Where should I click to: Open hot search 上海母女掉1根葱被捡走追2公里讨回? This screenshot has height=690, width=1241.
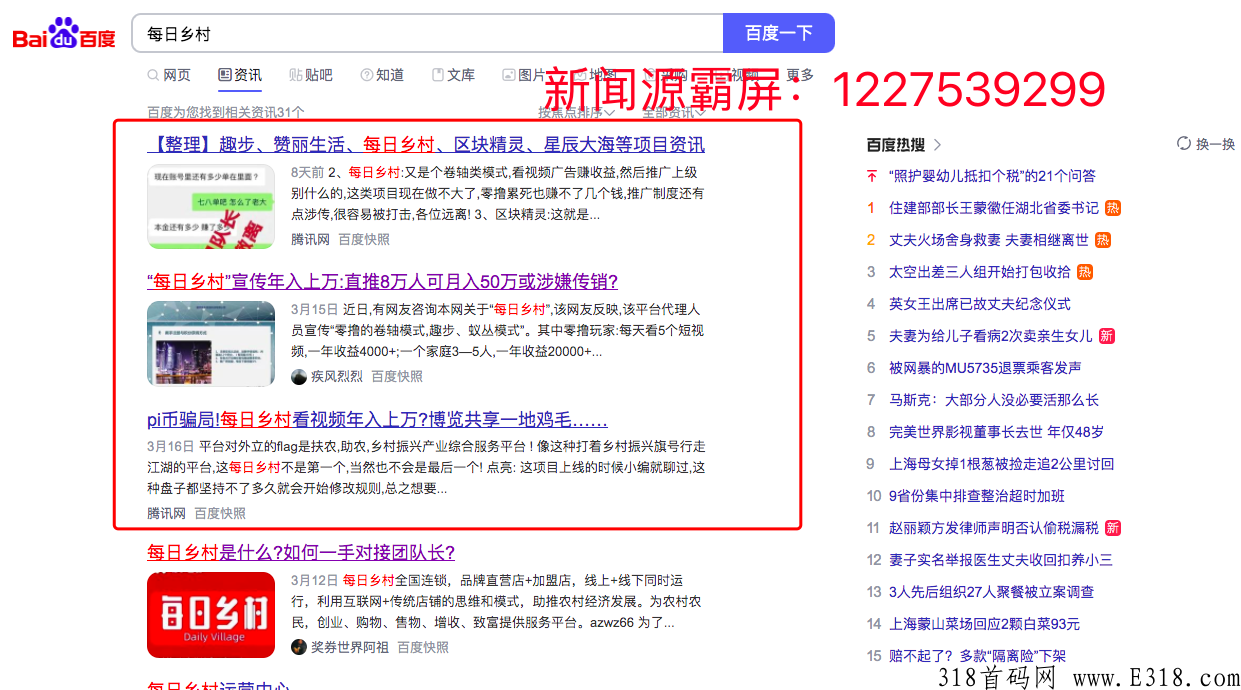(1002, 464)
